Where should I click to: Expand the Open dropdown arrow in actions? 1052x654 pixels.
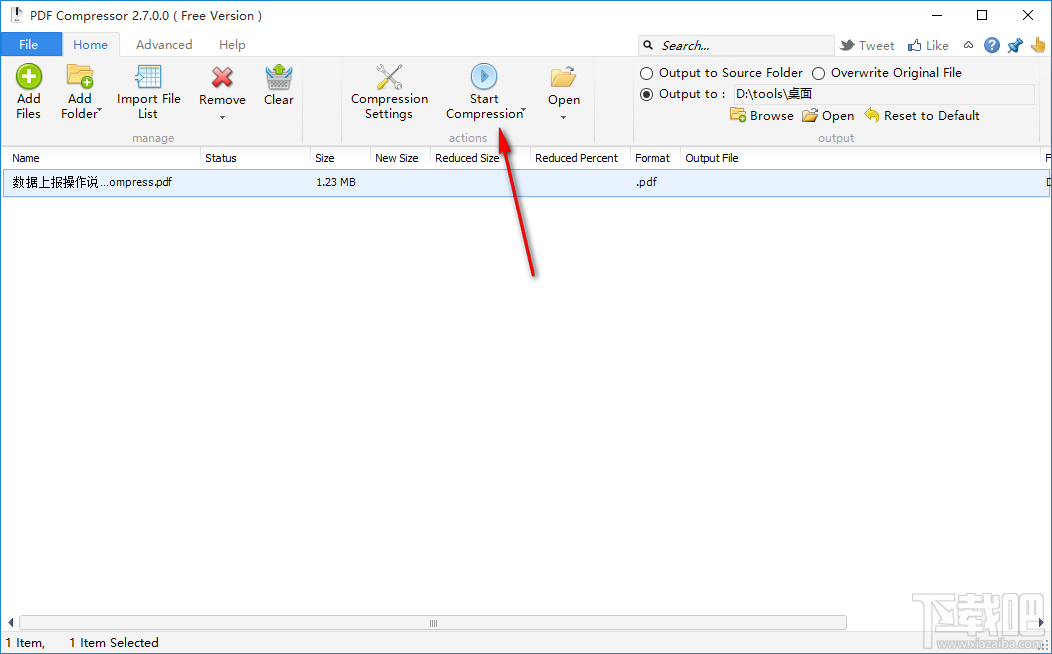point(564,117)
